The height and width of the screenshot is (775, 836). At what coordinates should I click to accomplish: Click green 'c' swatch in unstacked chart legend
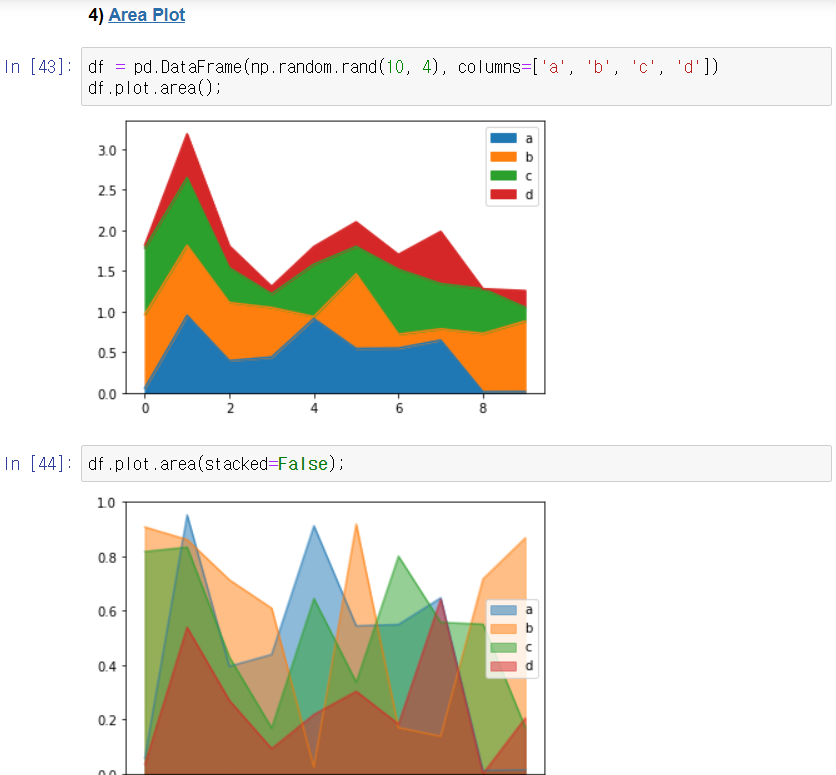[x=503, y=647]
